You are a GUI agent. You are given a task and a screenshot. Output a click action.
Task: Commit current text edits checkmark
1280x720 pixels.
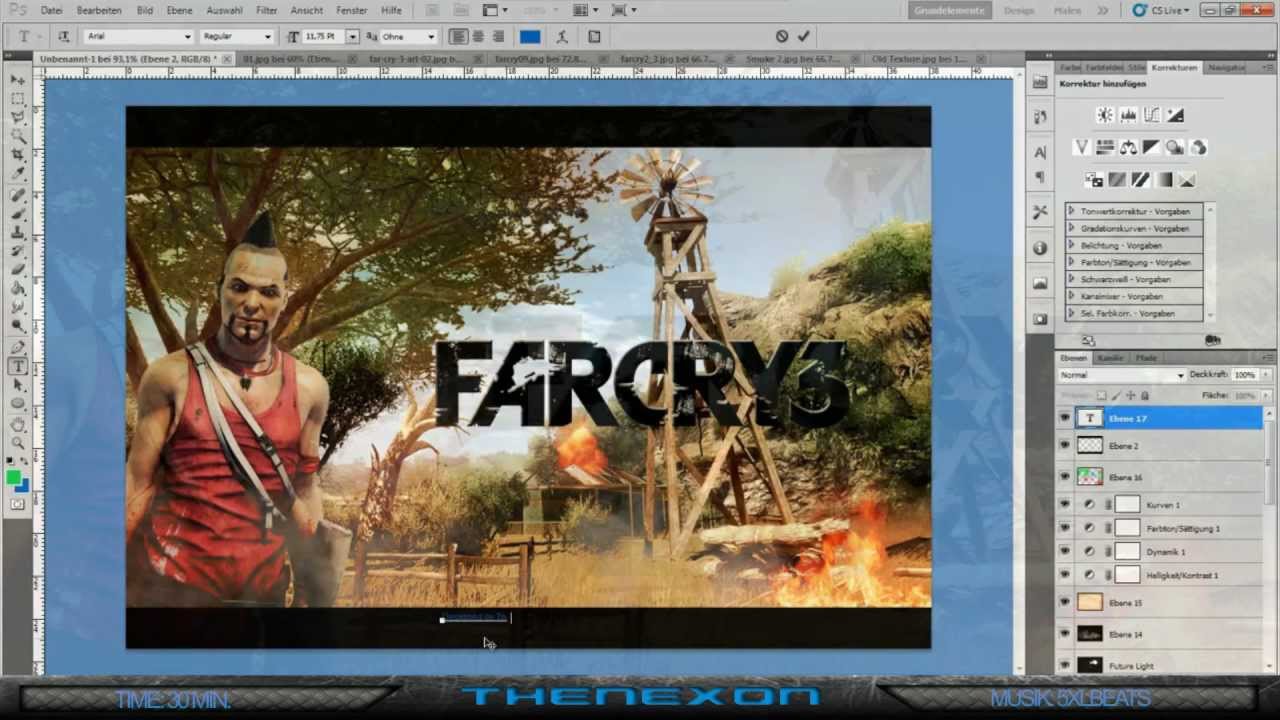[803, 36]
